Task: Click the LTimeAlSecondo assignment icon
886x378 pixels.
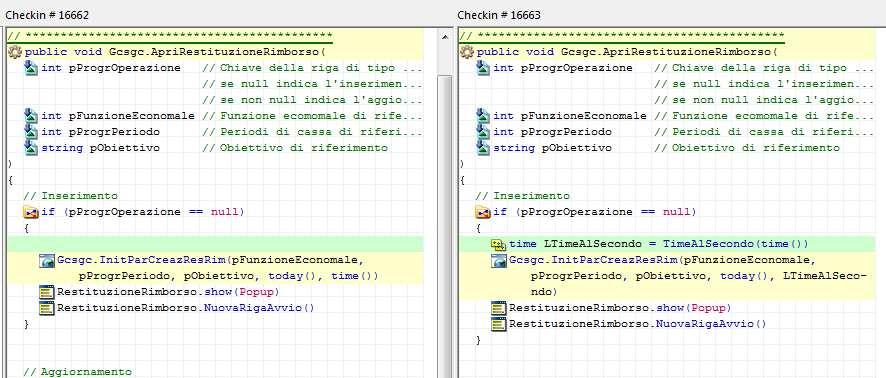Action: point(498,244)
